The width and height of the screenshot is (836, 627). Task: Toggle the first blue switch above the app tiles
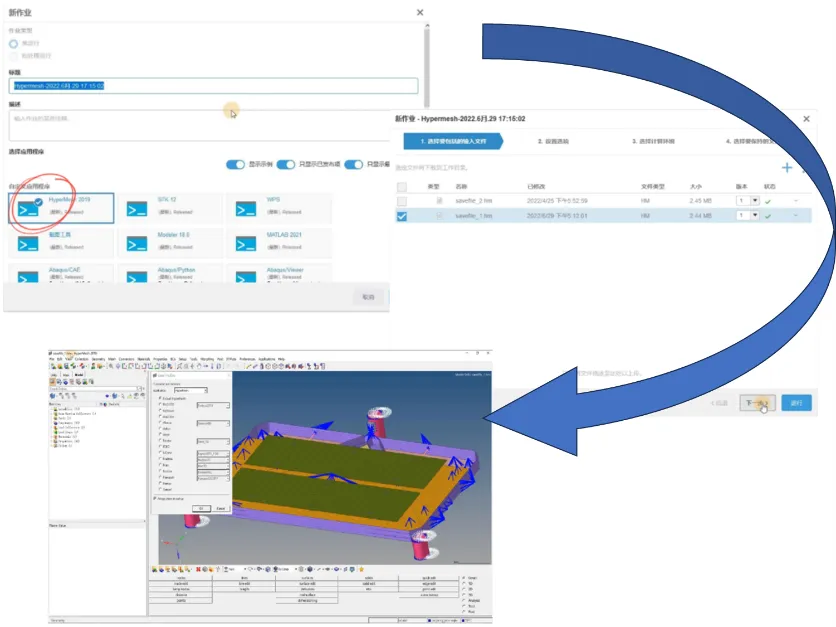(236, 165)
